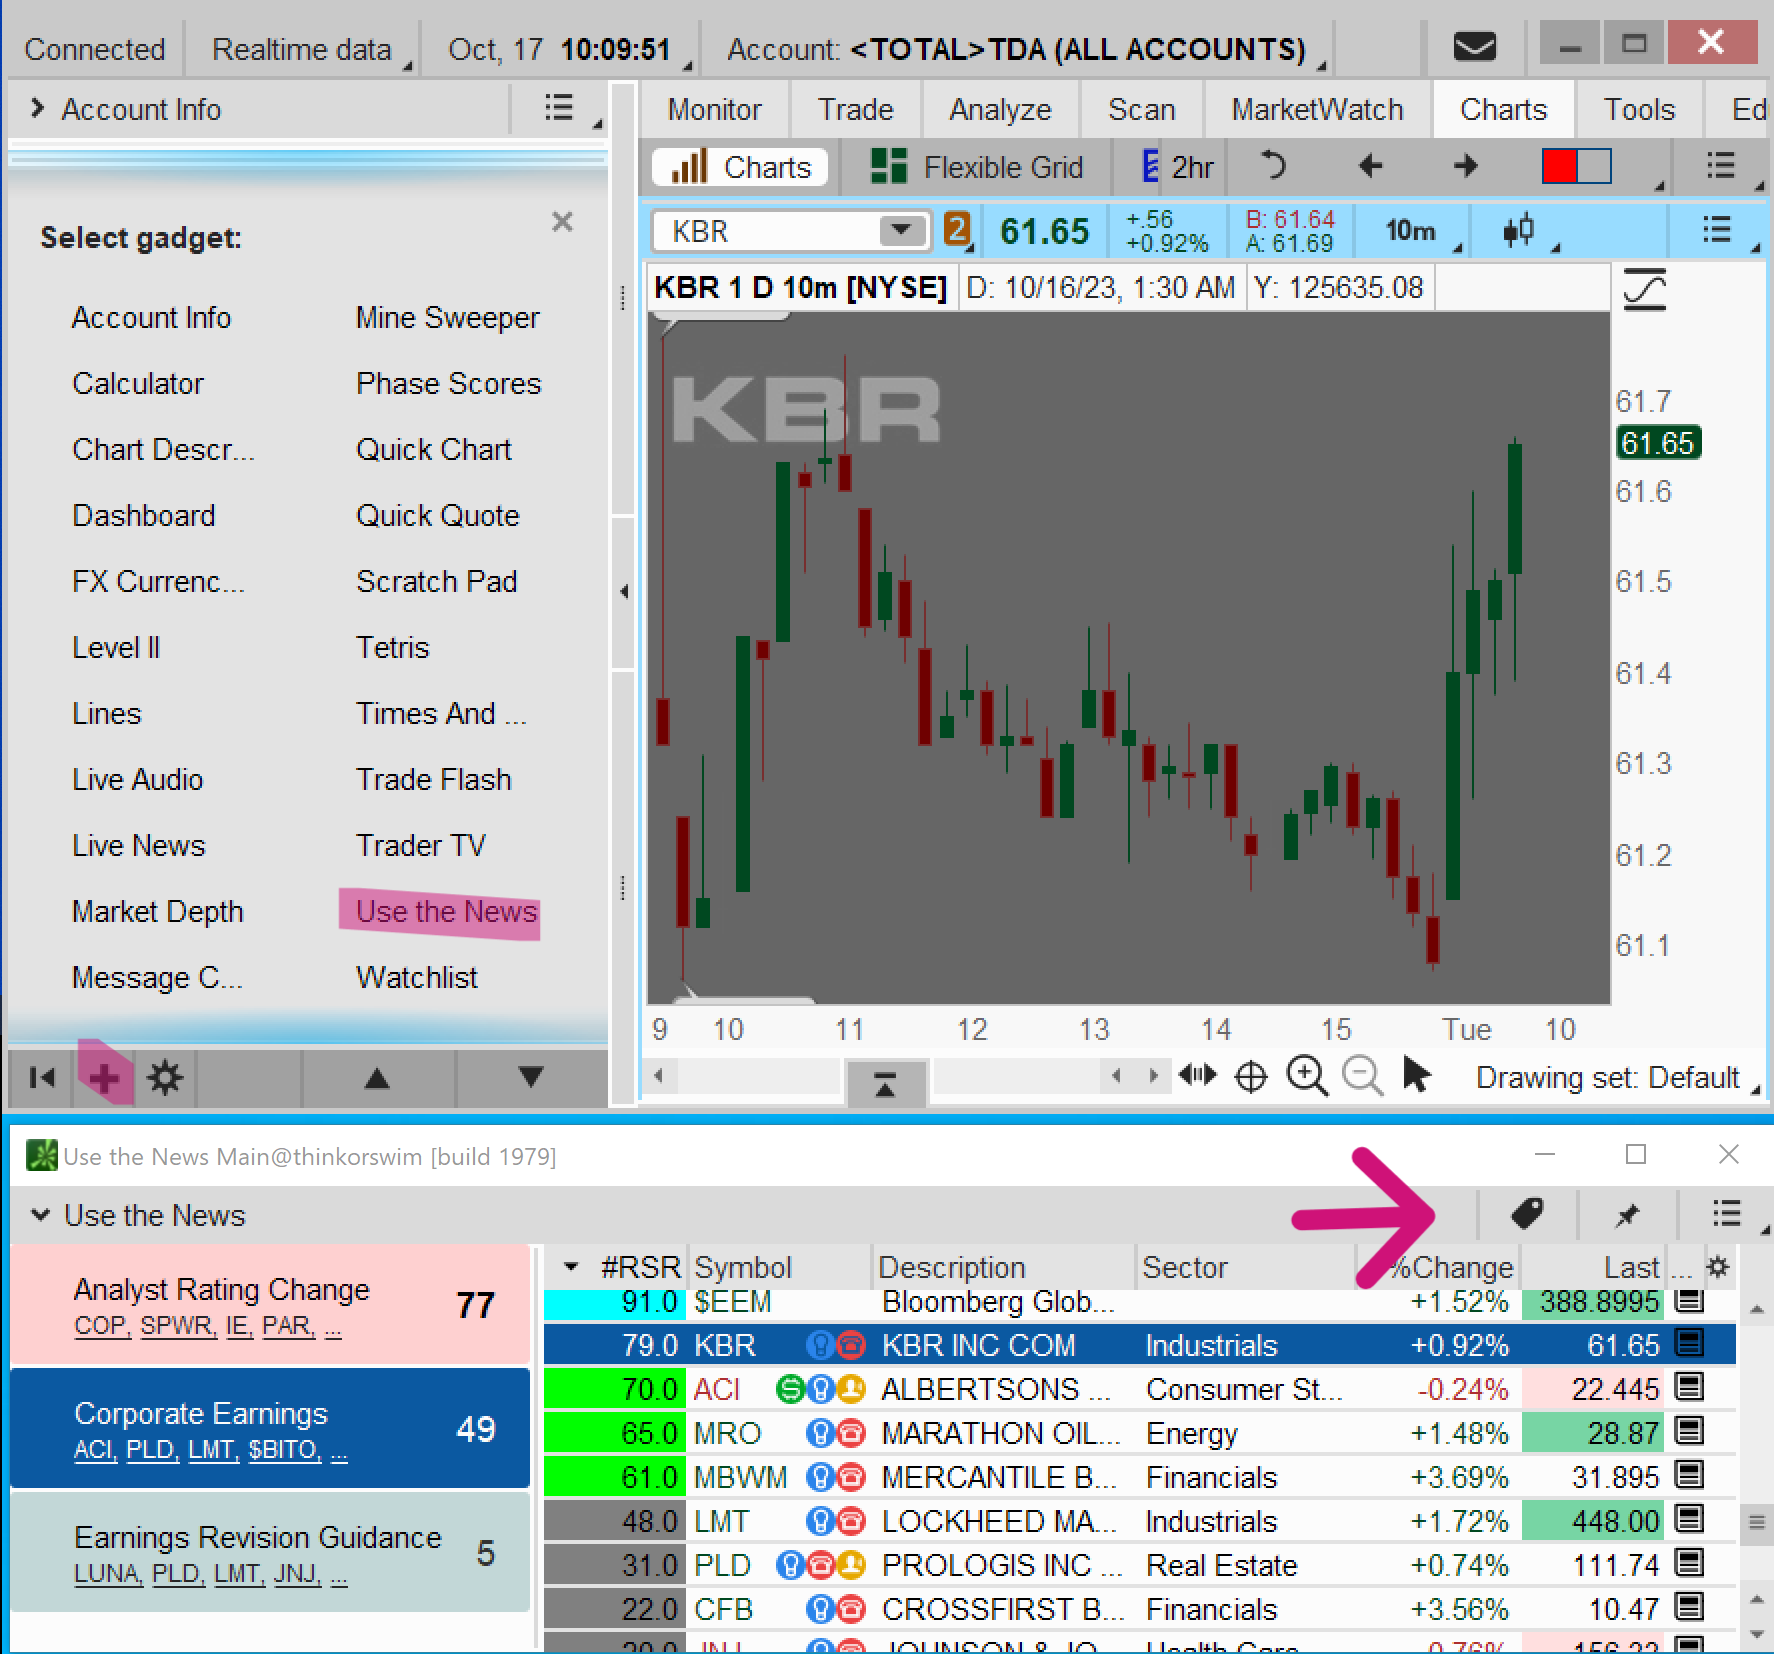Expand the Account Info section
Screen dimensions: 1774x1654
click(38, 108)
